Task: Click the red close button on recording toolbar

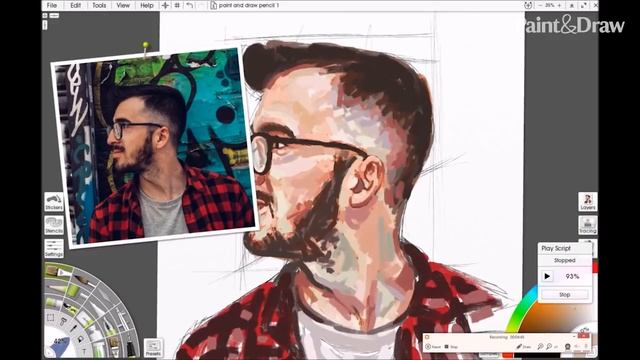Action: (x=584, y=336)
